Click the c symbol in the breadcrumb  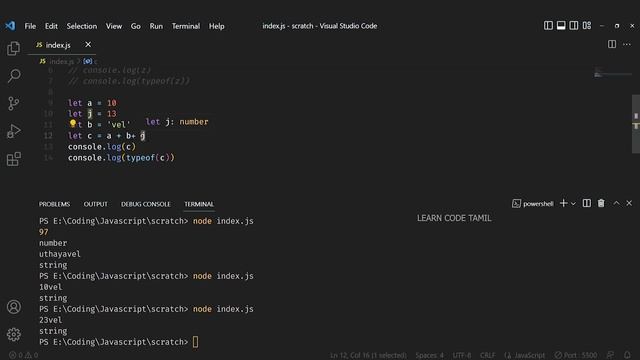(x=91, y=61)
